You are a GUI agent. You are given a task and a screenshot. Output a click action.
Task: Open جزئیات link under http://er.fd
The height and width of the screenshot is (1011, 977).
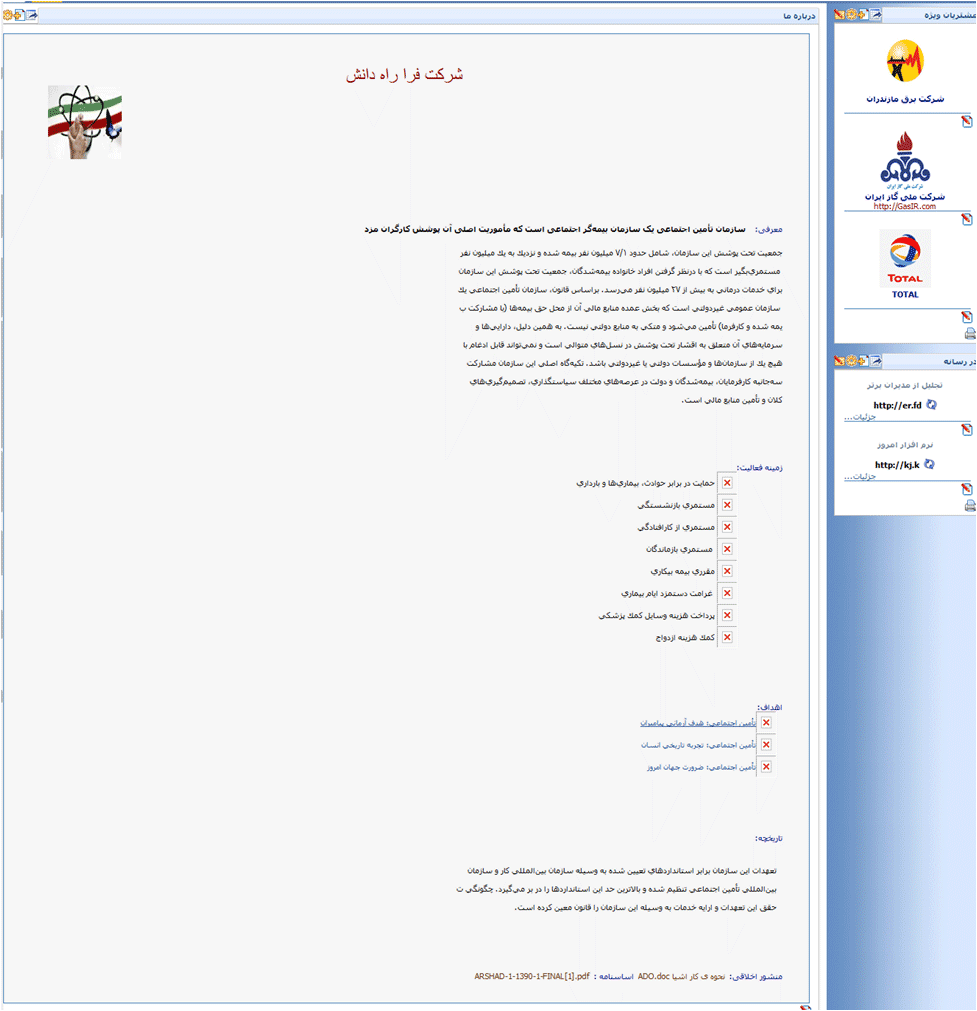pyautogui.click(x=860, y=417)
